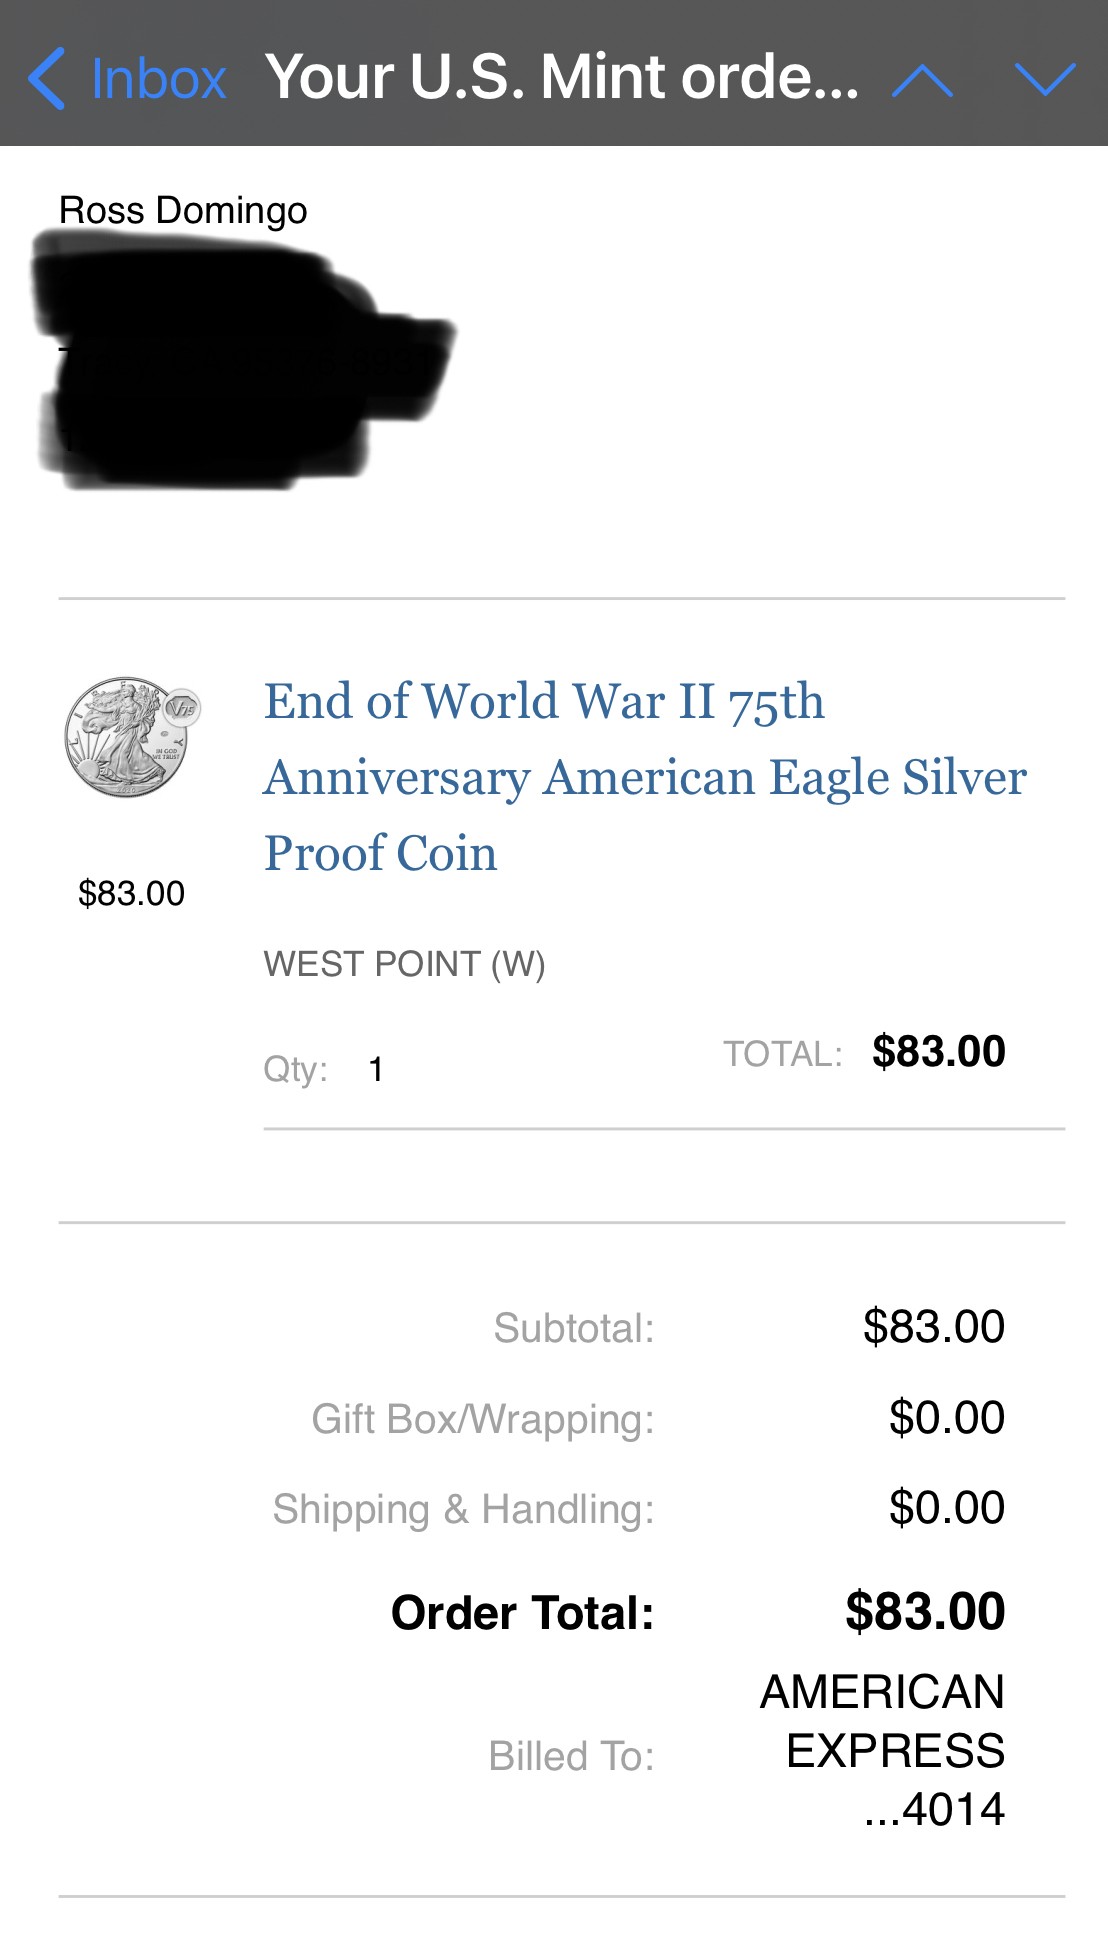Tap the Gift Box/Wrapping label
Screen dimensions: 1108x1960
[x=483, y=1419]
